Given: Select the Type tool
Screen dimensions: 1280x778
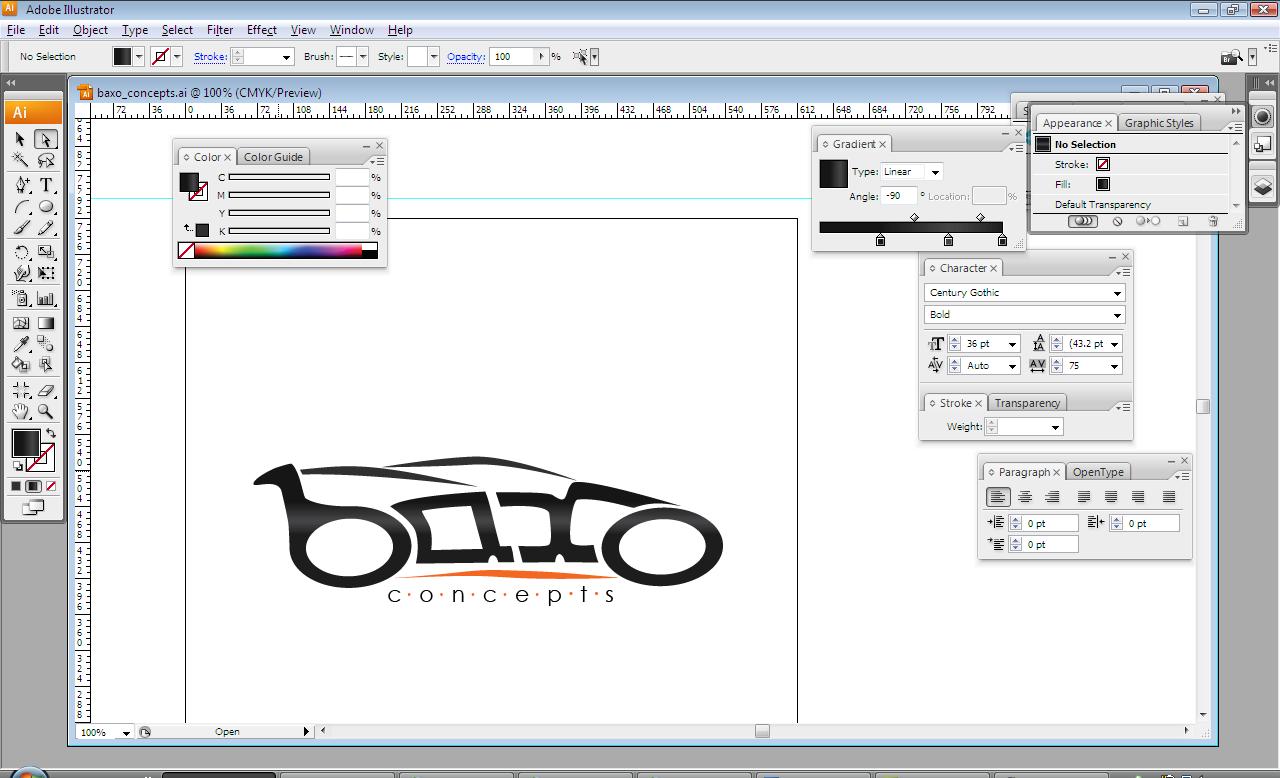Looking at the screenshot, I should pos(46,185).
